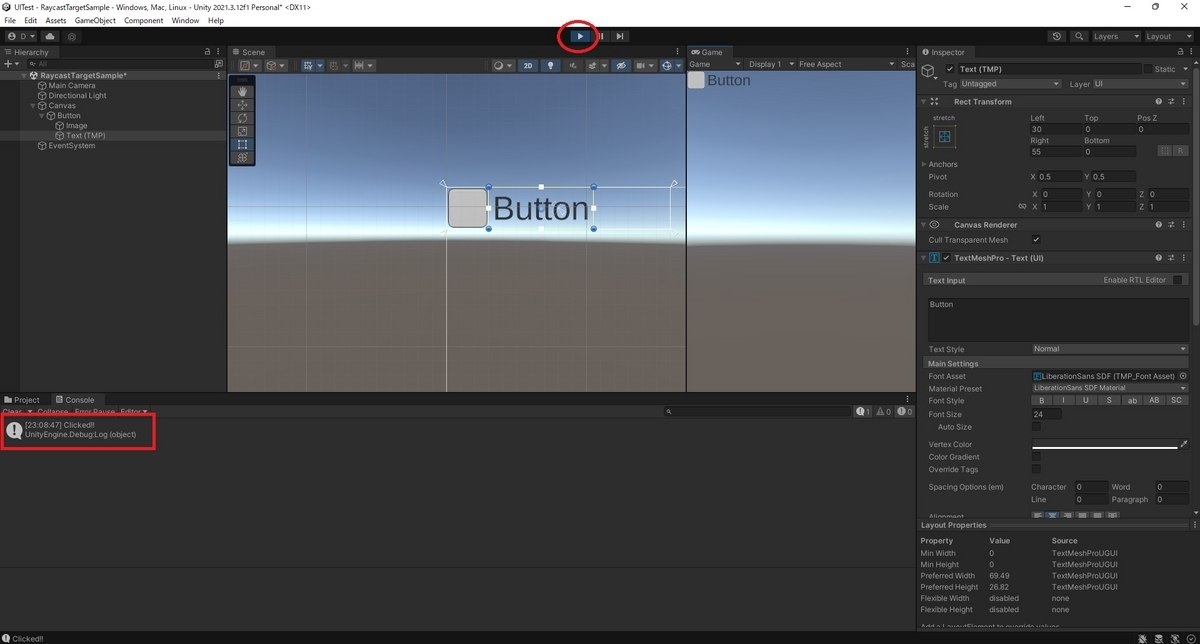Select the Scale tool in Scene overlay
This screenshot has height=644, width=1200.
[242, 131]
